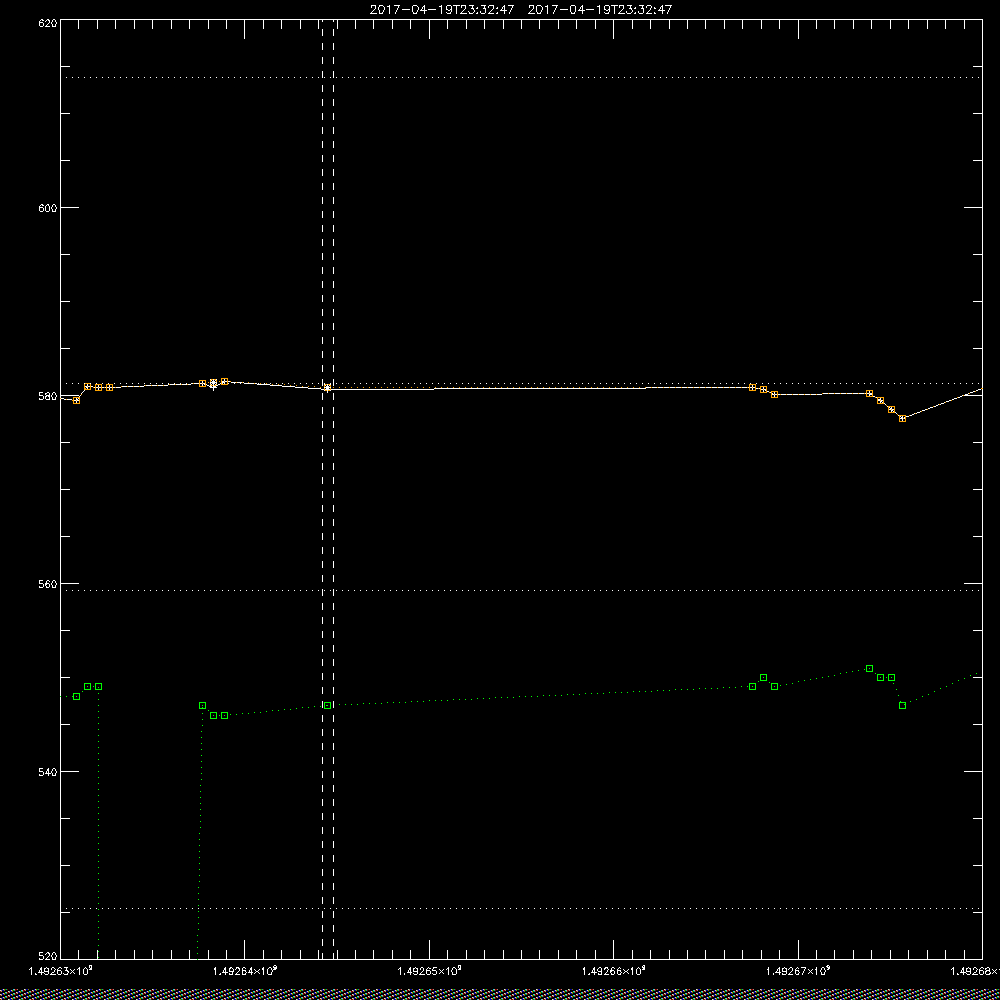Click the 1.49265×10⁹ x-axis label
The width and height of the screenshot is (1000, 1000).
click(429, 971)
